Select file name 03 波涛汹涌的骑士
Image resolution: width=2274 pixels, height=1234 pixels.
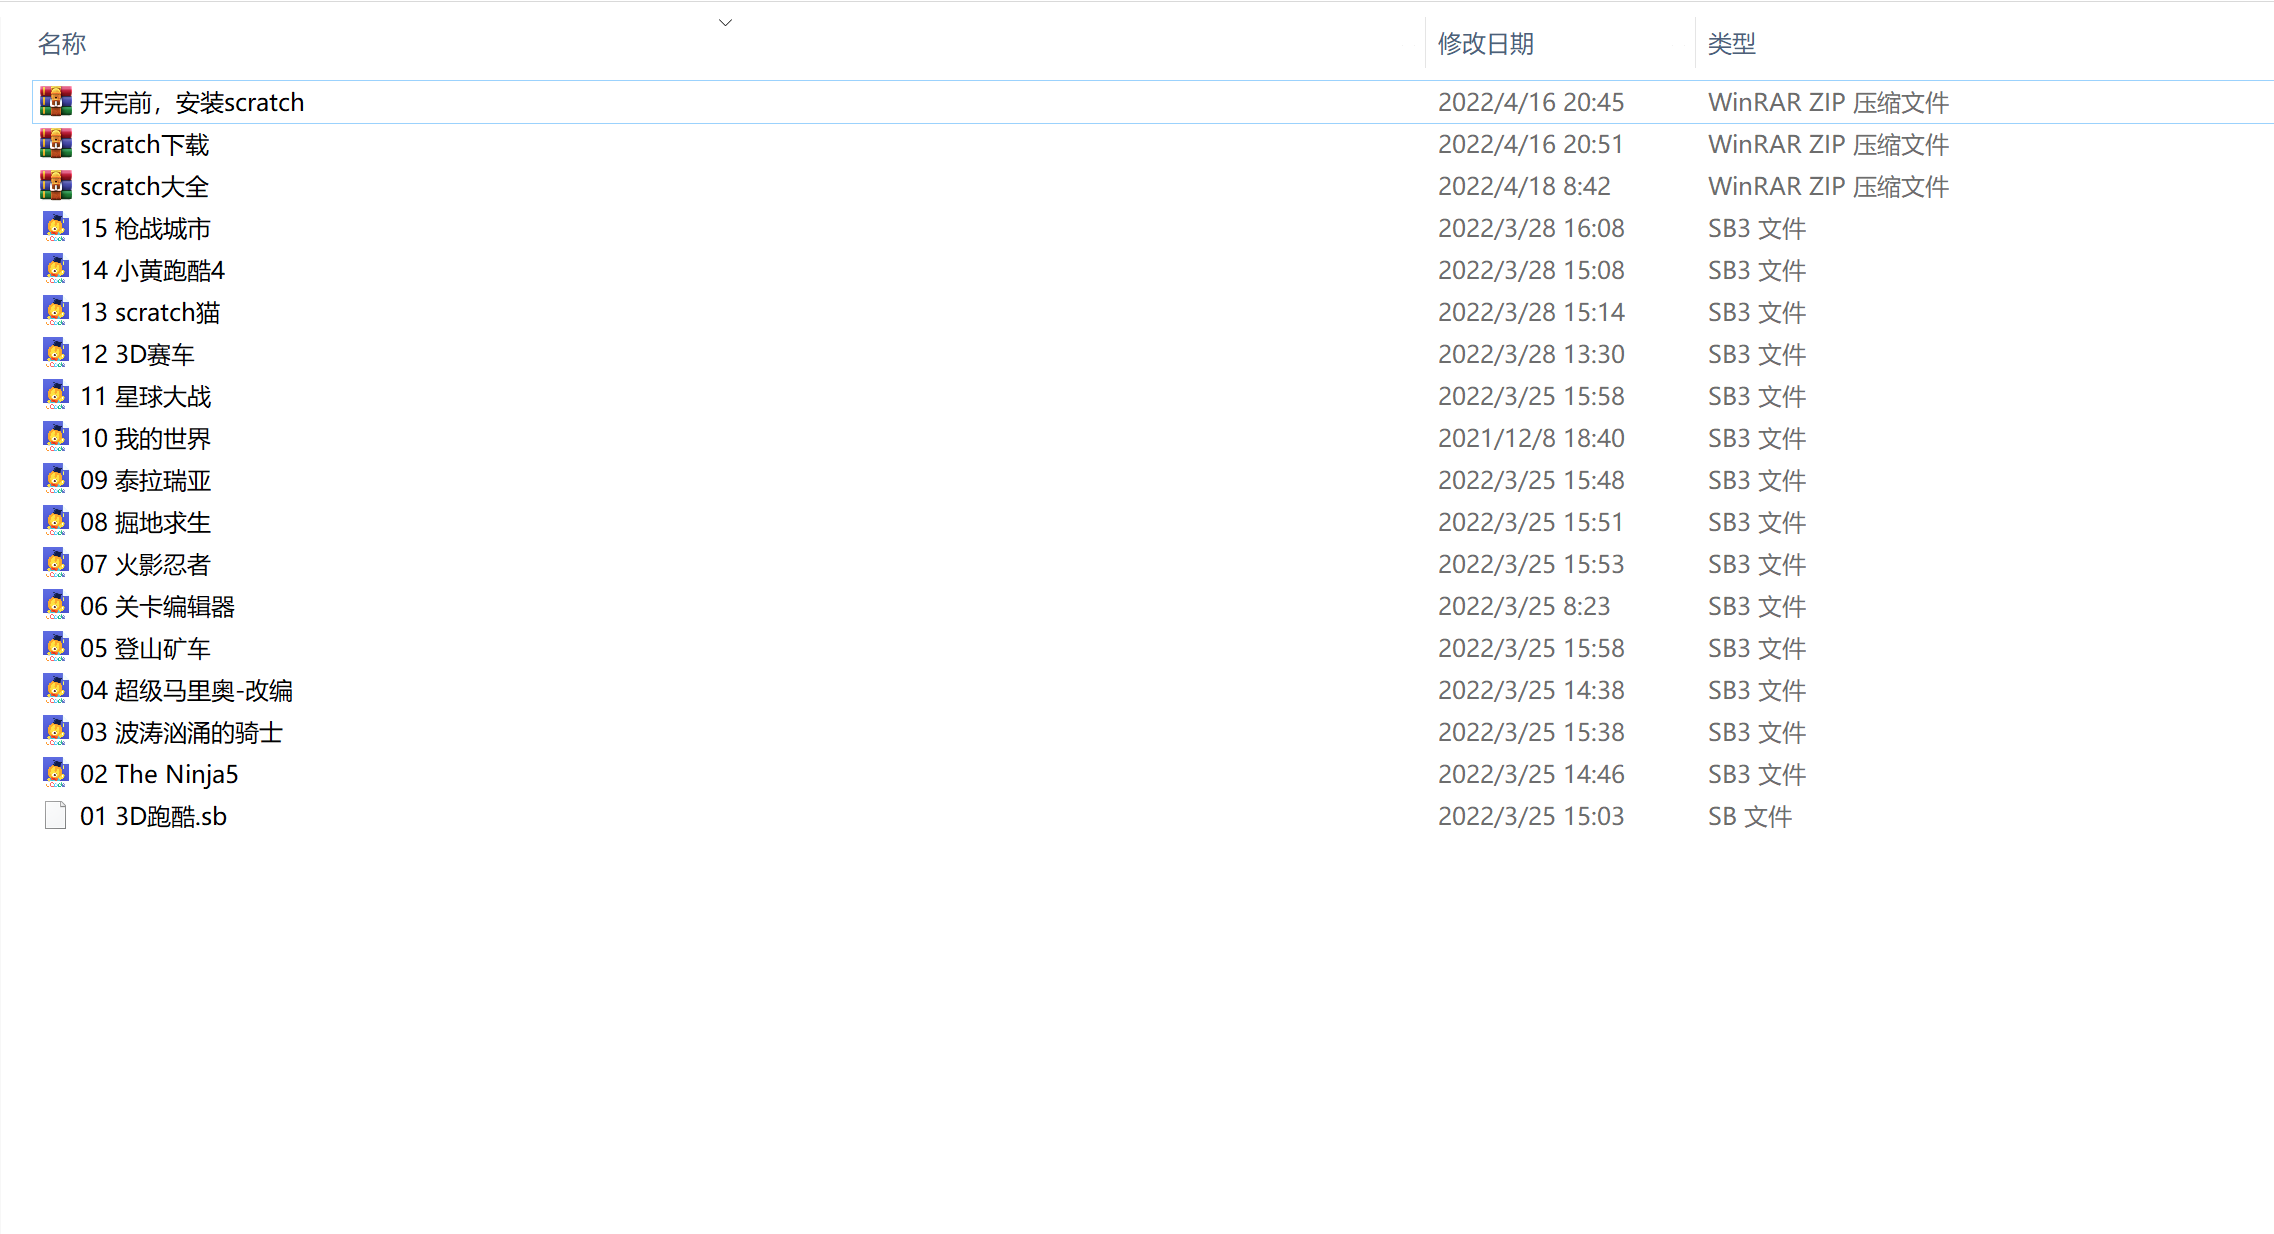tap(182, 732)
